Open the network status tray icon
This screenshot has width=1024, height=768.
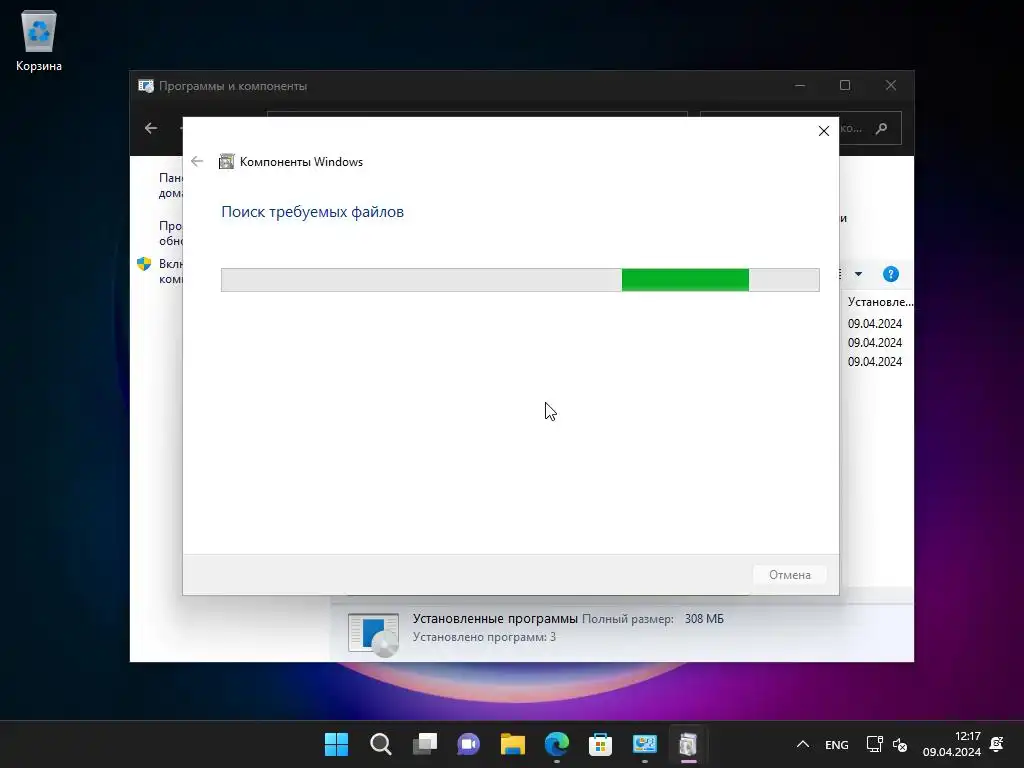point(874,744)
